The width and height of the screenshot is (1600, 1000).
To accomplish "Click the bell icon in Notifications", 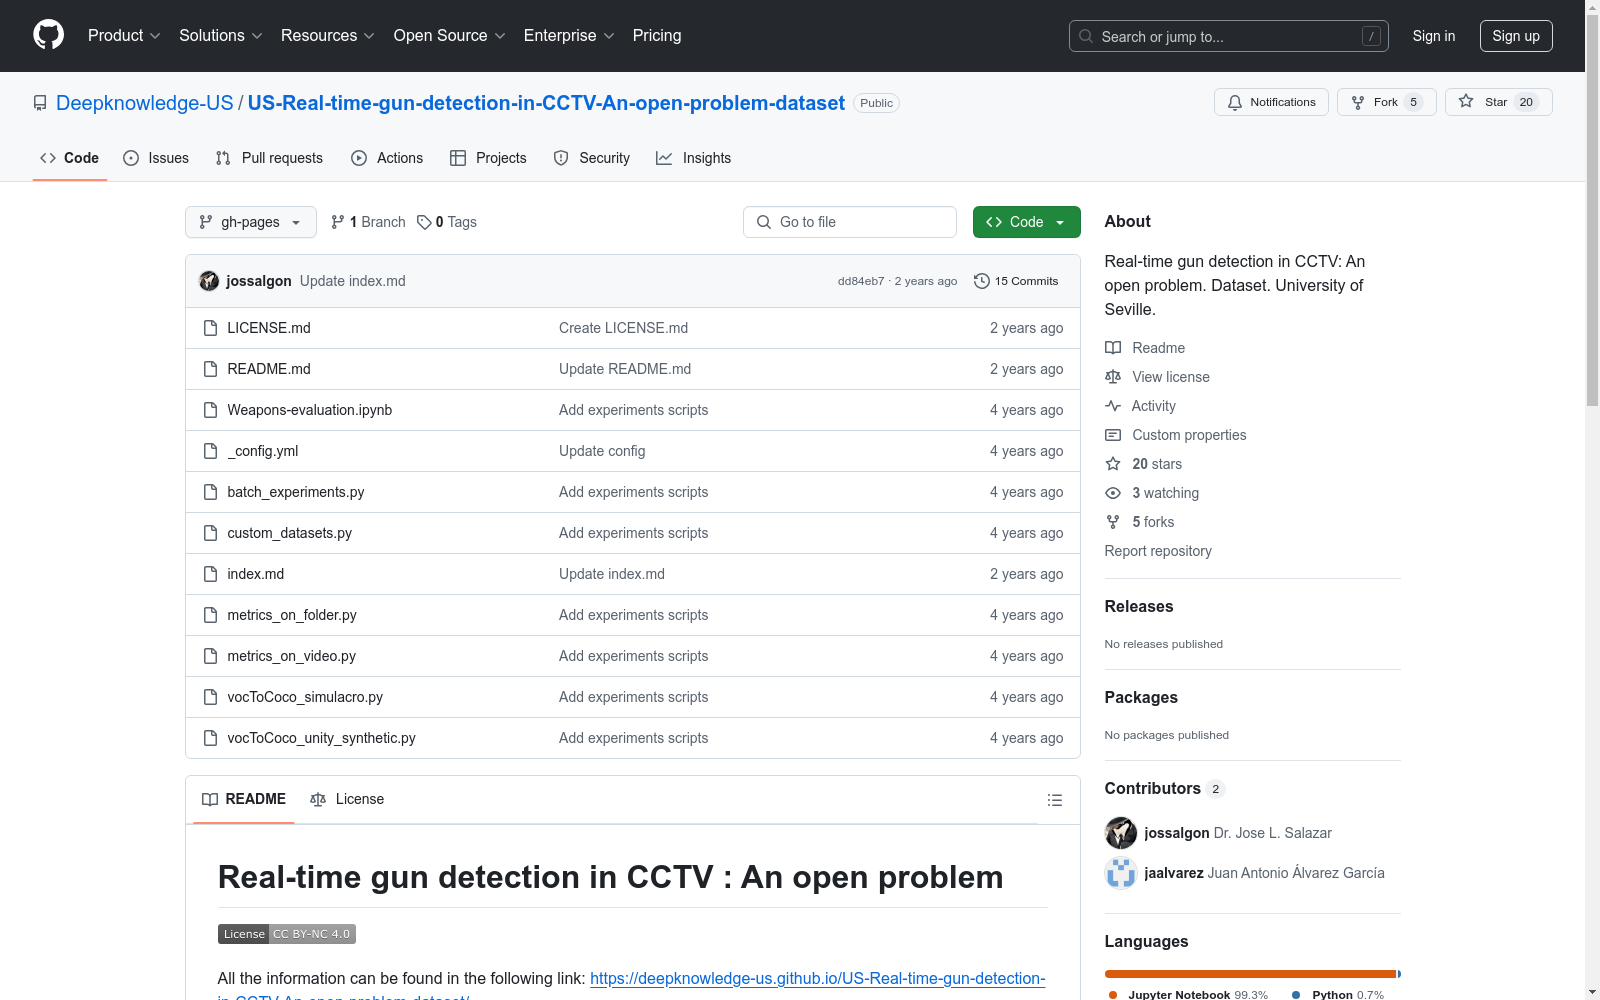I will pos(1235,102).
